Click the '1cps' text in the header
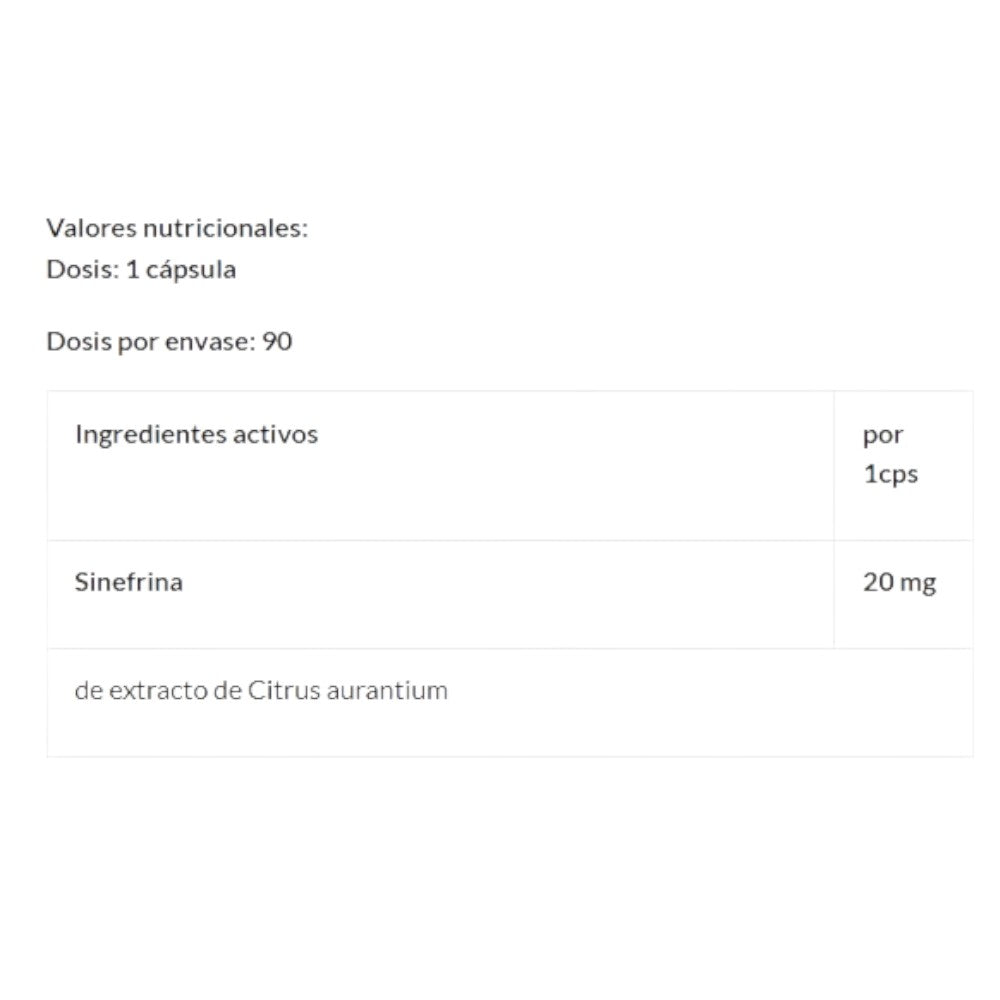This screenshot has width=1000, height=1000. point(890,474)
